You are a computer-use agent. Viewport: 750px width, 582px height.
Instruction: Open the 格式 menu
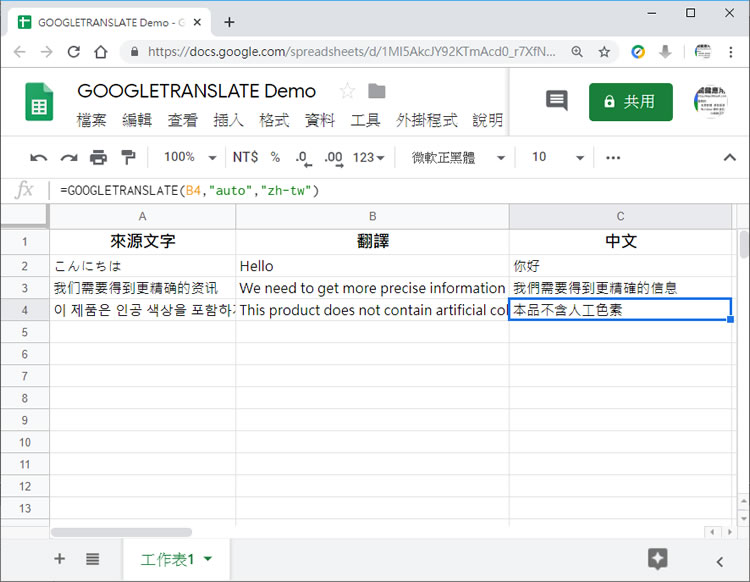point(274,120)
